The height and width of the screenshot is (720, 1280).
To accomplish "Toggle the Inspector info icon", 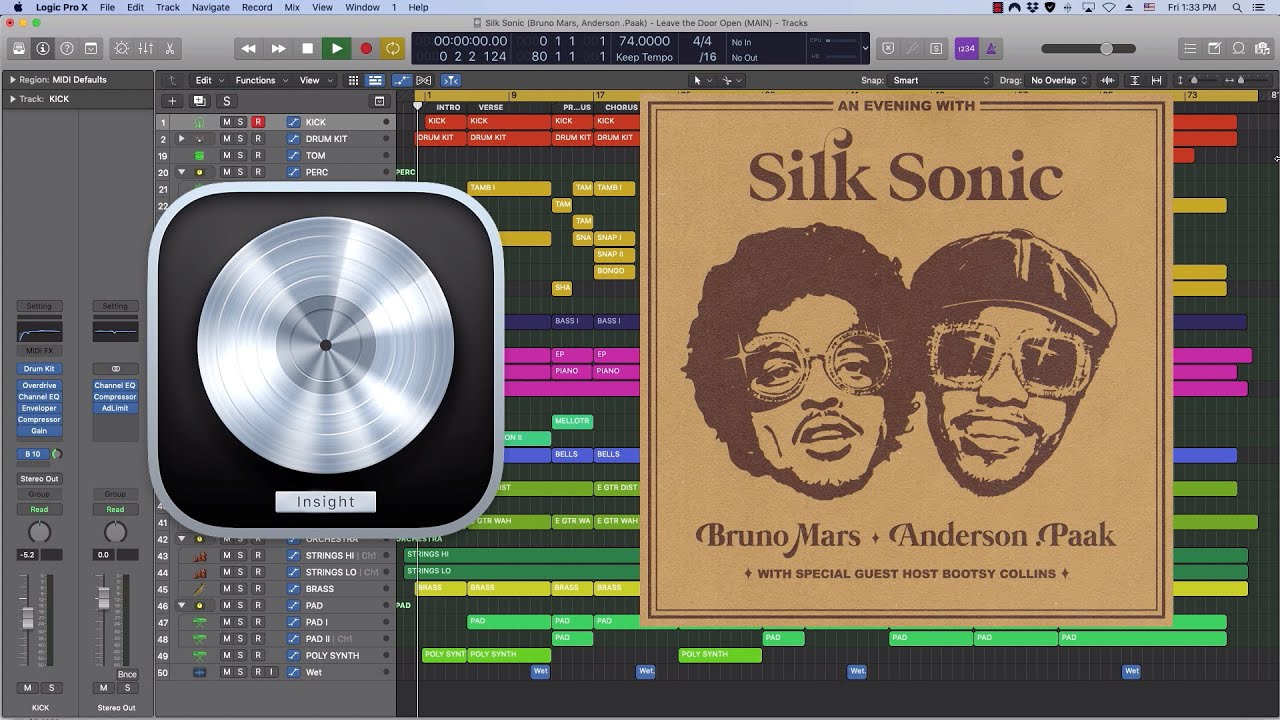I will 43,48.
